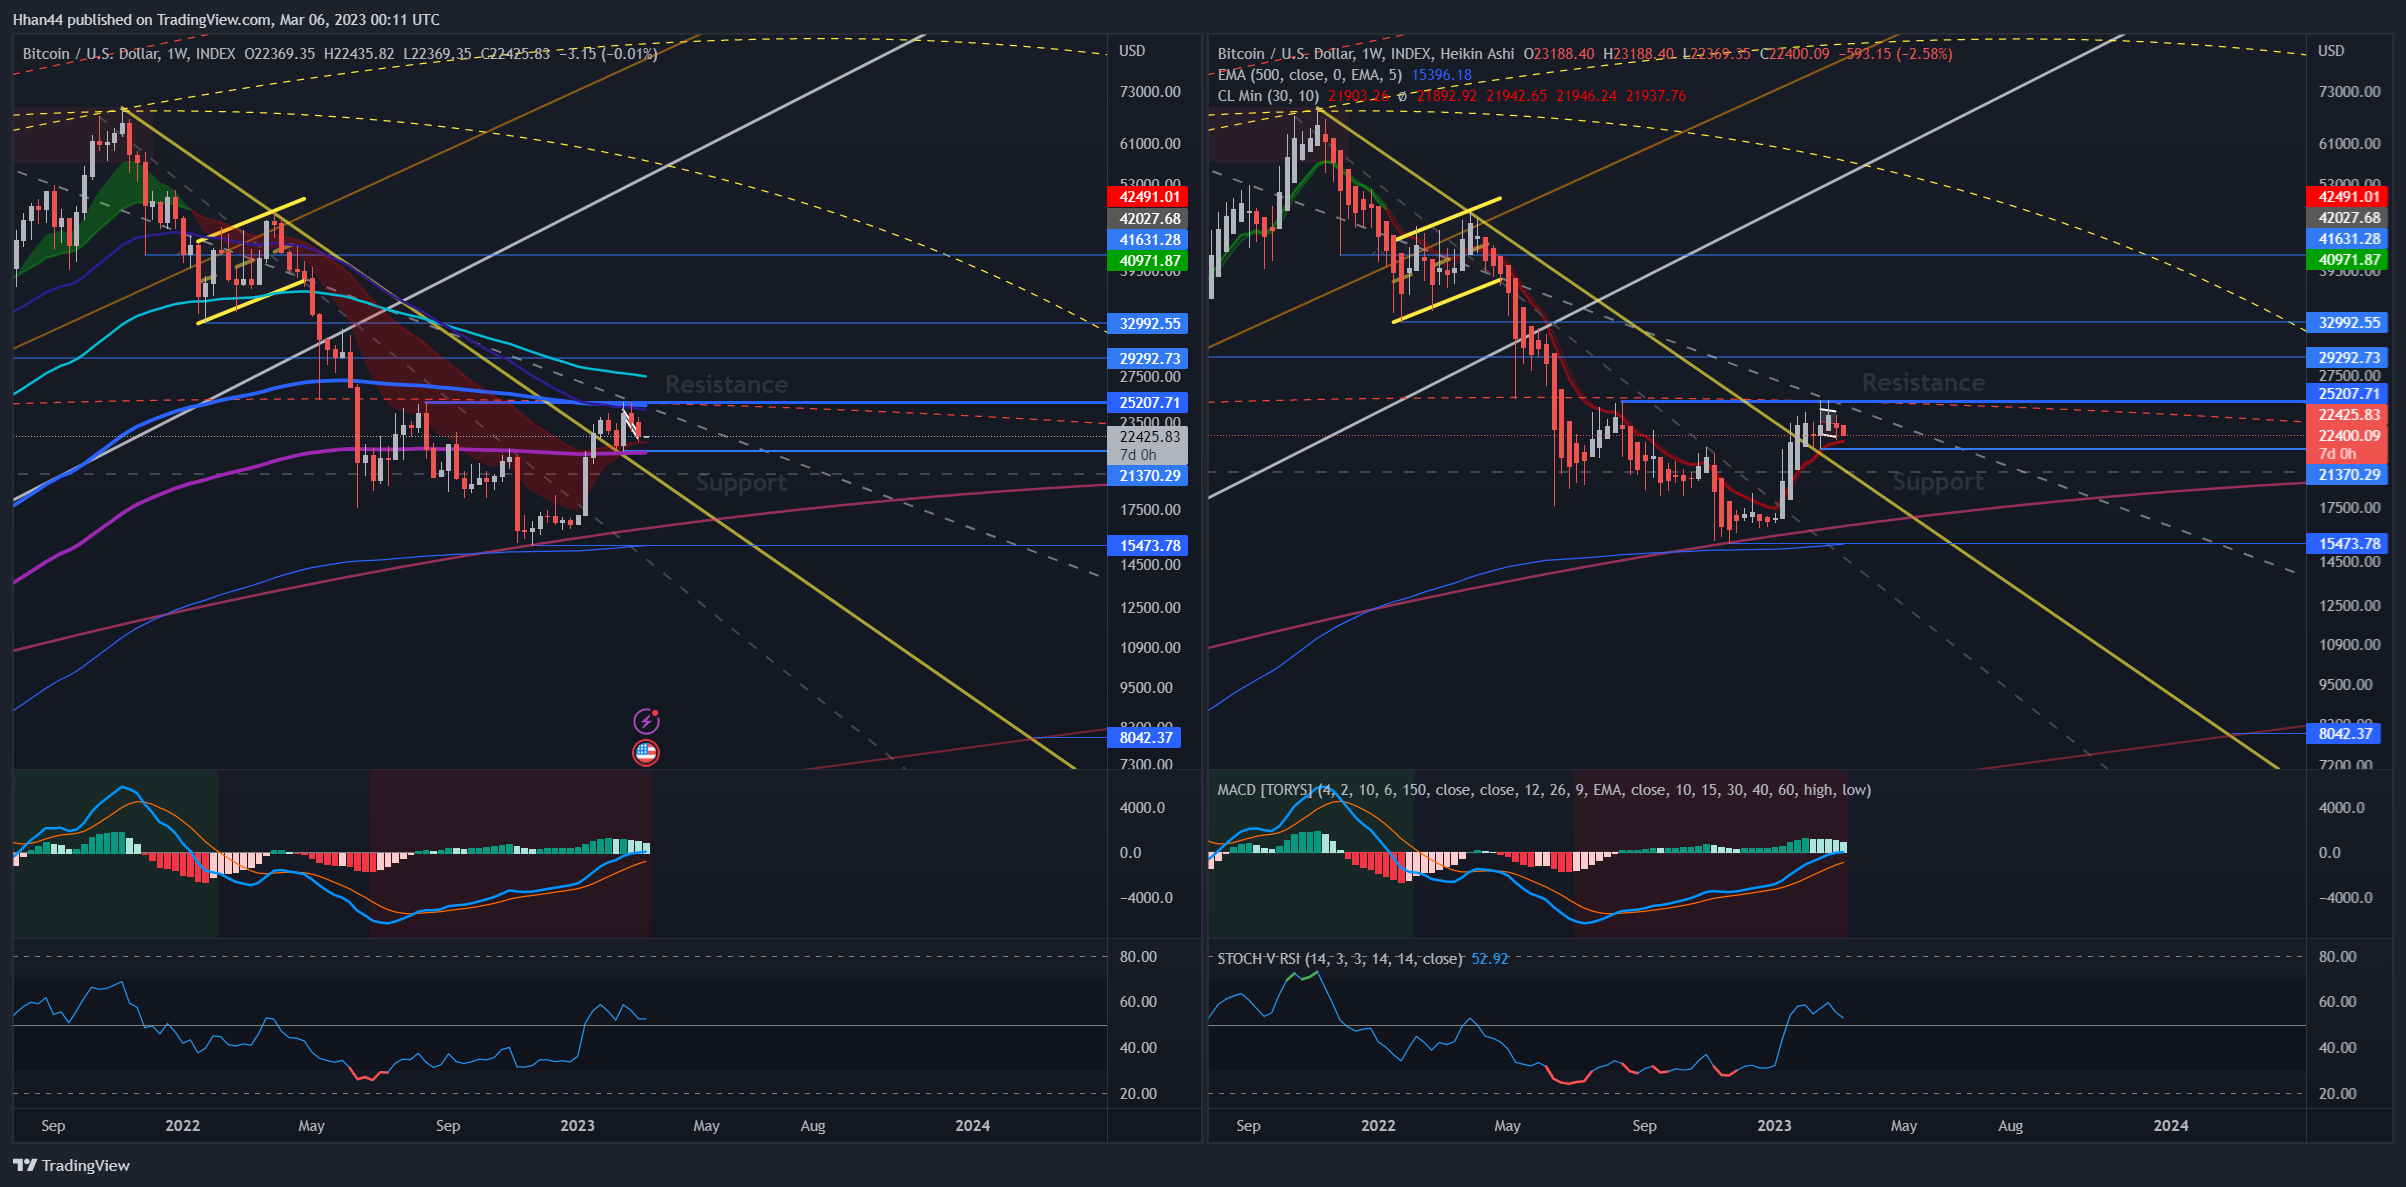Screen dimensions: 2406x1187
Task: Click the 15473.78 price label on right chart
Action: coord(2346,543)
